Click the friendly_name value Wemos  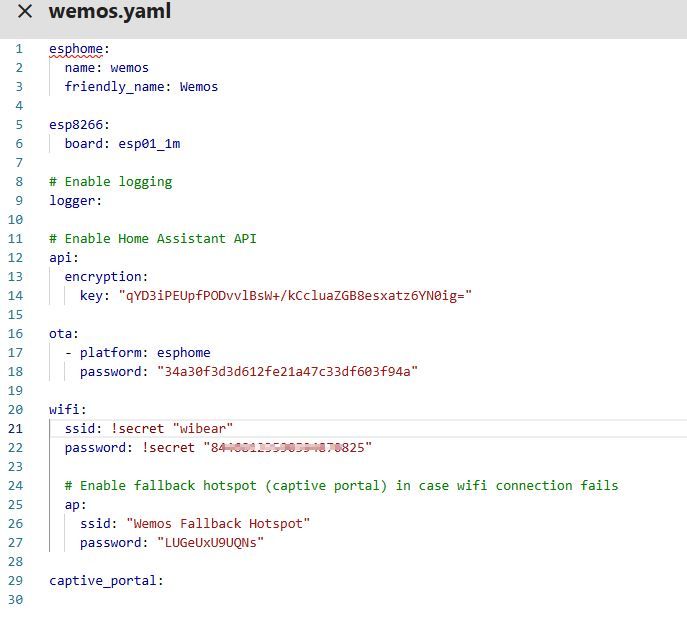click(x=198, y=86)
